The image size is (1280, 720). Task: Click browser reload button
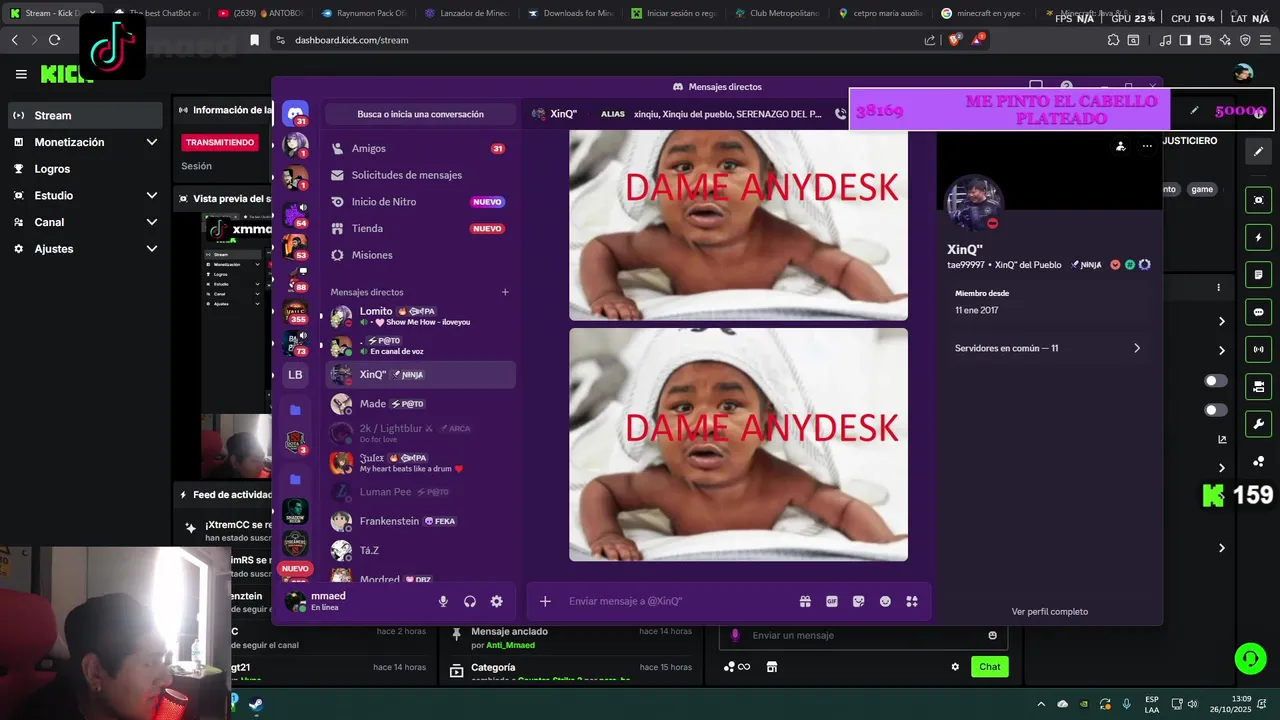click(54, 40)
